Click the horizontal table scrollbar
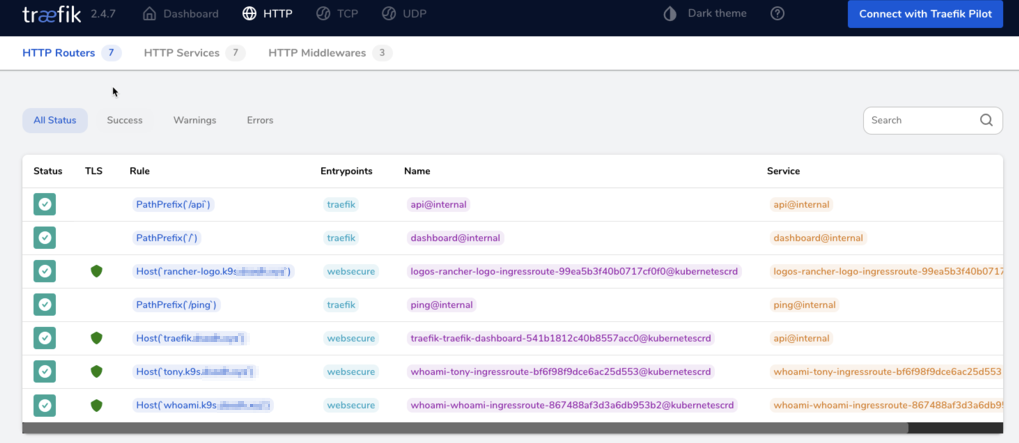This screenshot has height=443, width=1019. pyautogui.click(x=465, y=428)
